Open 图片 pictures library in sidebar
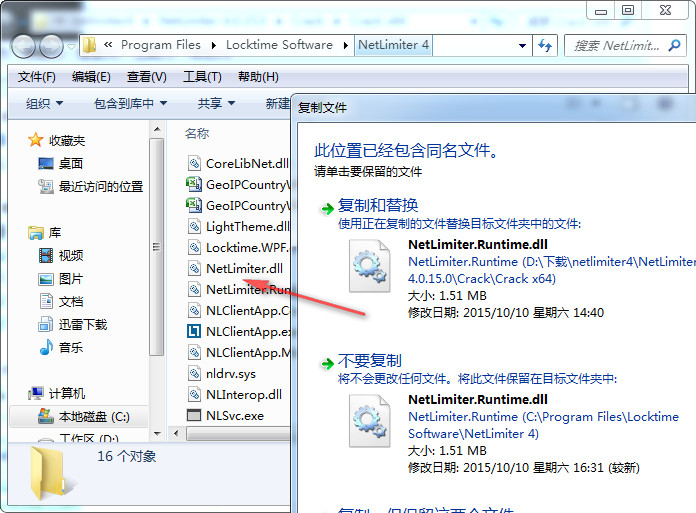 pyautogui.click(x=61, y=279)
